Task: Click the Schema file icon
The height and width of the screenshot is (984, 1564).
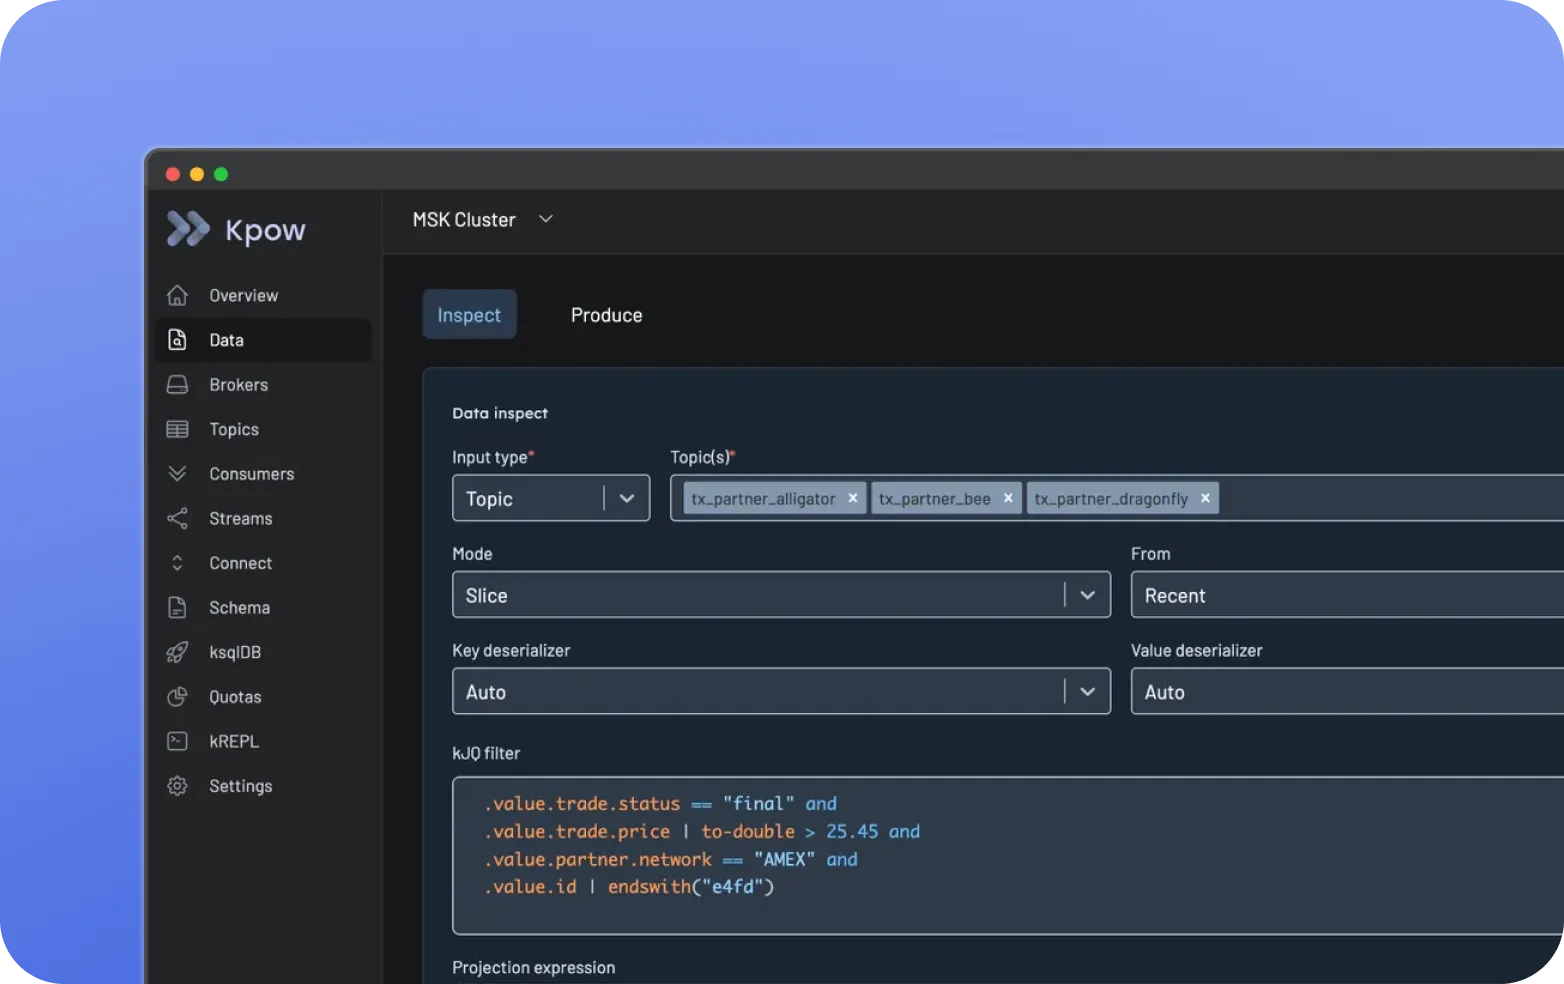Action: tap(177, 607)
